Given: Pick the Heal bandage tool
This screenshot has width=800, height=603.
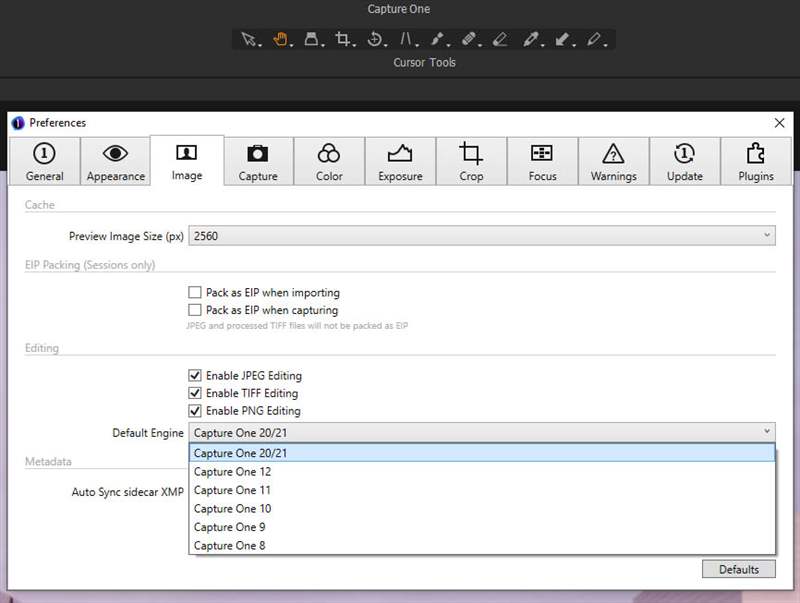Looking at the screenshot, I should click(x=469, y=39).
